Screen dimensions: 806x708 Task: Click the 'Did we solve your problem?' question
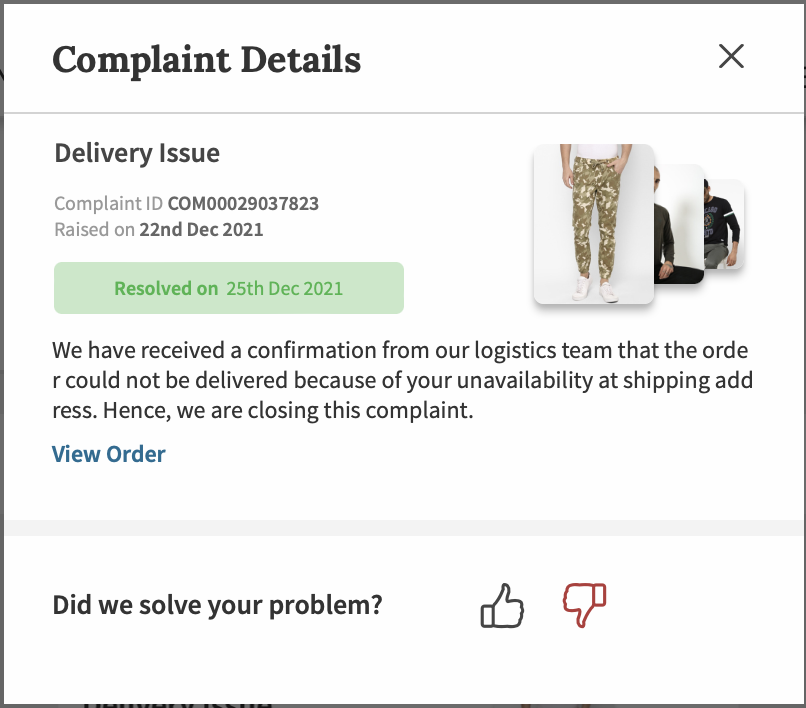tap(217, 605)
